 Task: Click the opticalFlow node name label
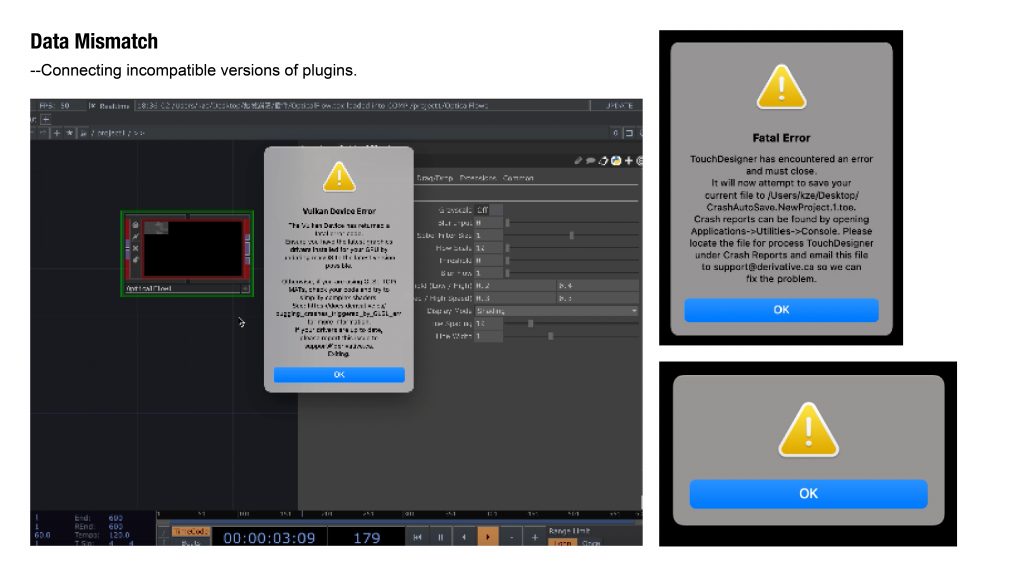[x=149, y=288]
